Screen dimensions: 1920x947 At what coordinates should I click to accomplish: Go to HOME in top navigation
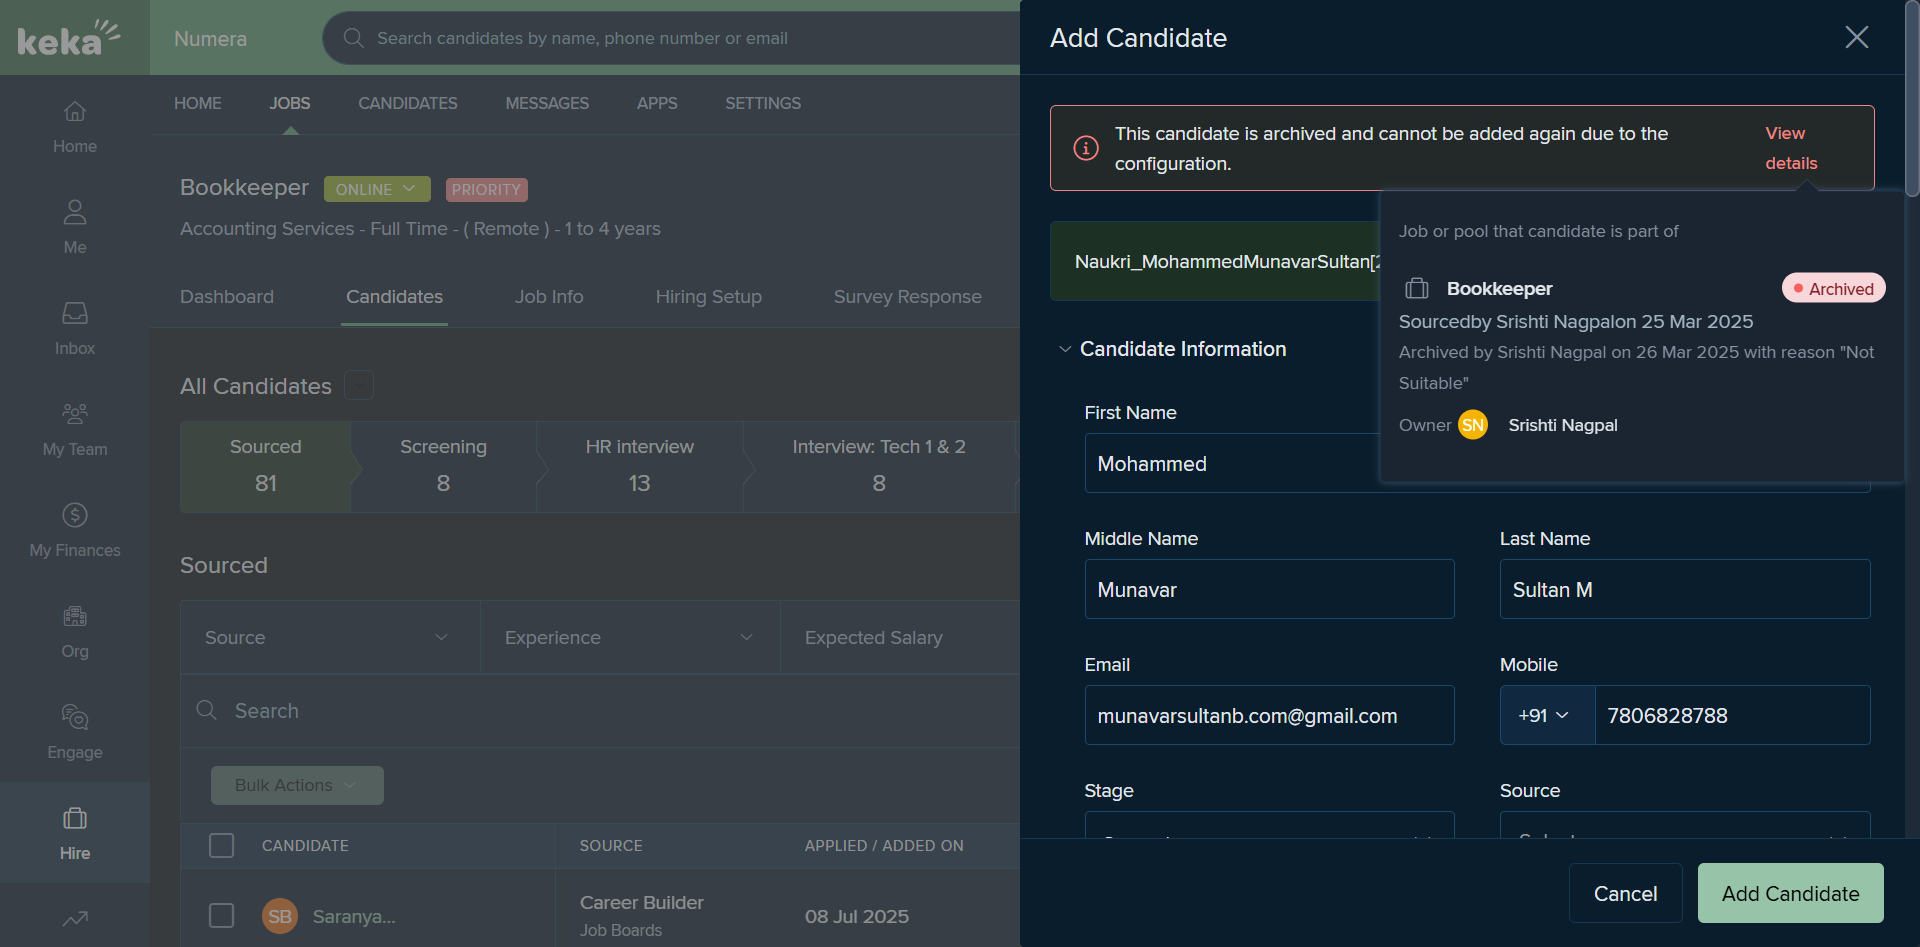[198, 103]
